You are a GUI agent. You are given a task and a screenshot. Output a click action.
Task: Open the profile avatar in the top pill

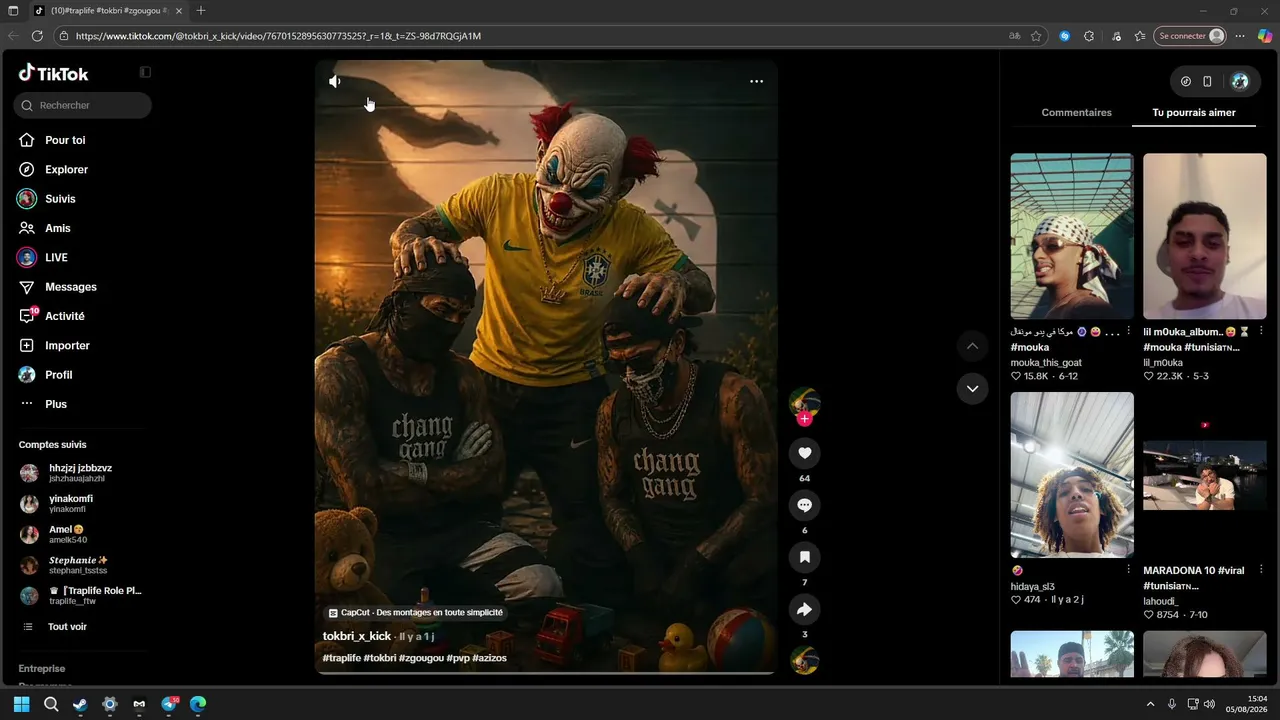(x=1240, y=82)
